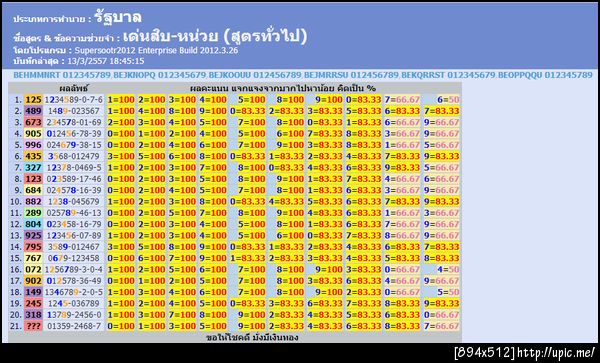Click the ผลคะแนน แจกแจงจากมากไปหาน้อย header
Viewport: 600px width, 363px height.
coord(283,88)
